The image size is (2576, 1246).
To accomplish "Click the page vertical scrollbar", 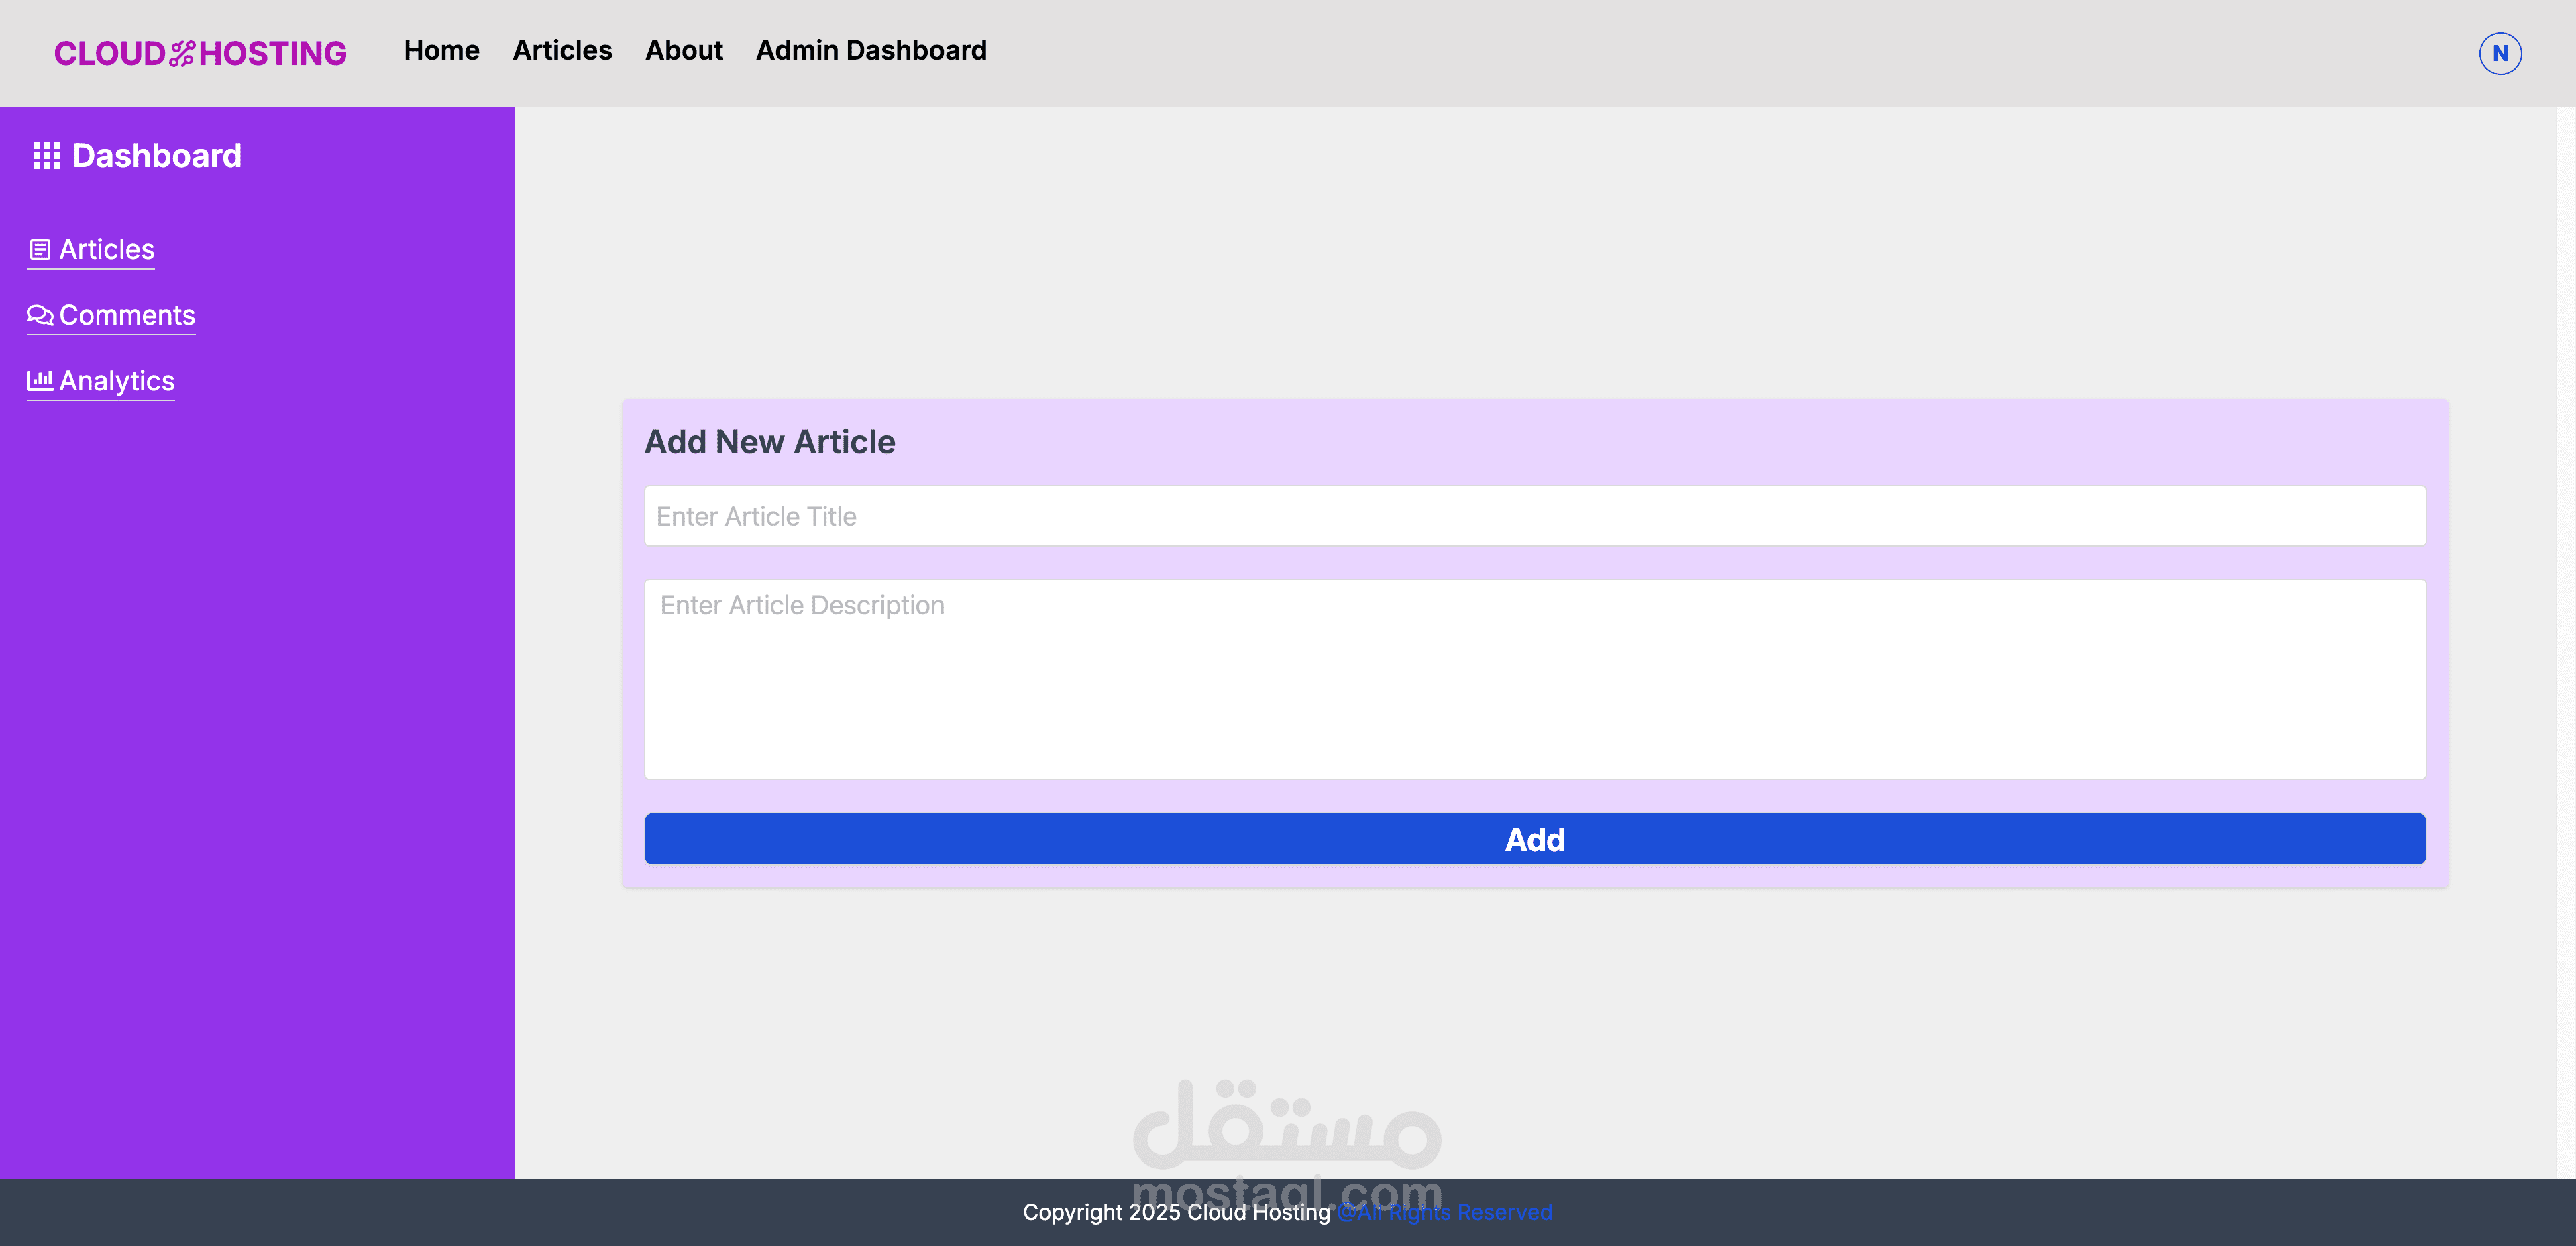I will (x=2565, y=640).
